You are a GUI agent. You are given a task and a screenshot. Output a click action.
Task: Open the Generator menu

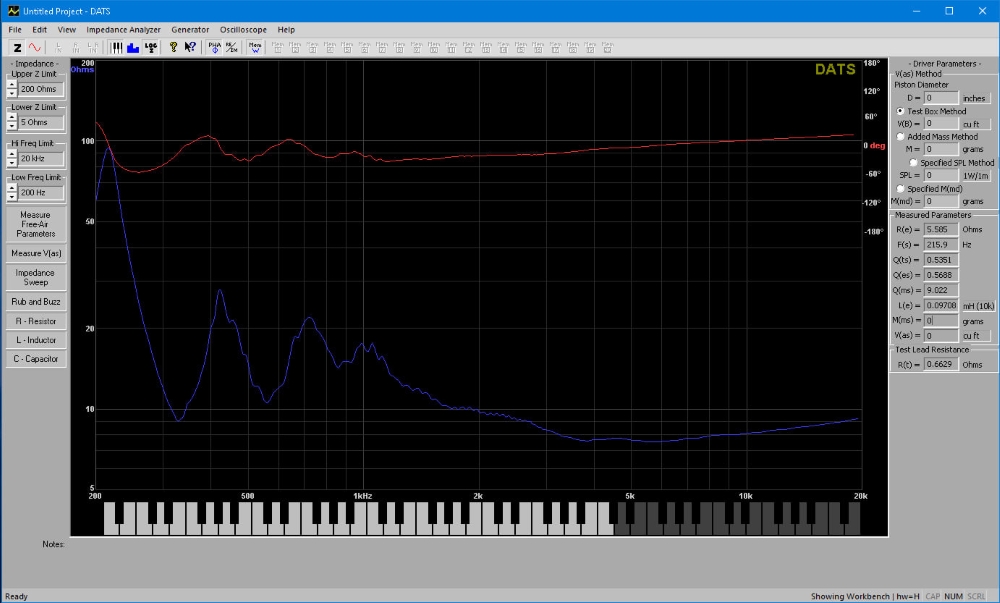point(190,29)
